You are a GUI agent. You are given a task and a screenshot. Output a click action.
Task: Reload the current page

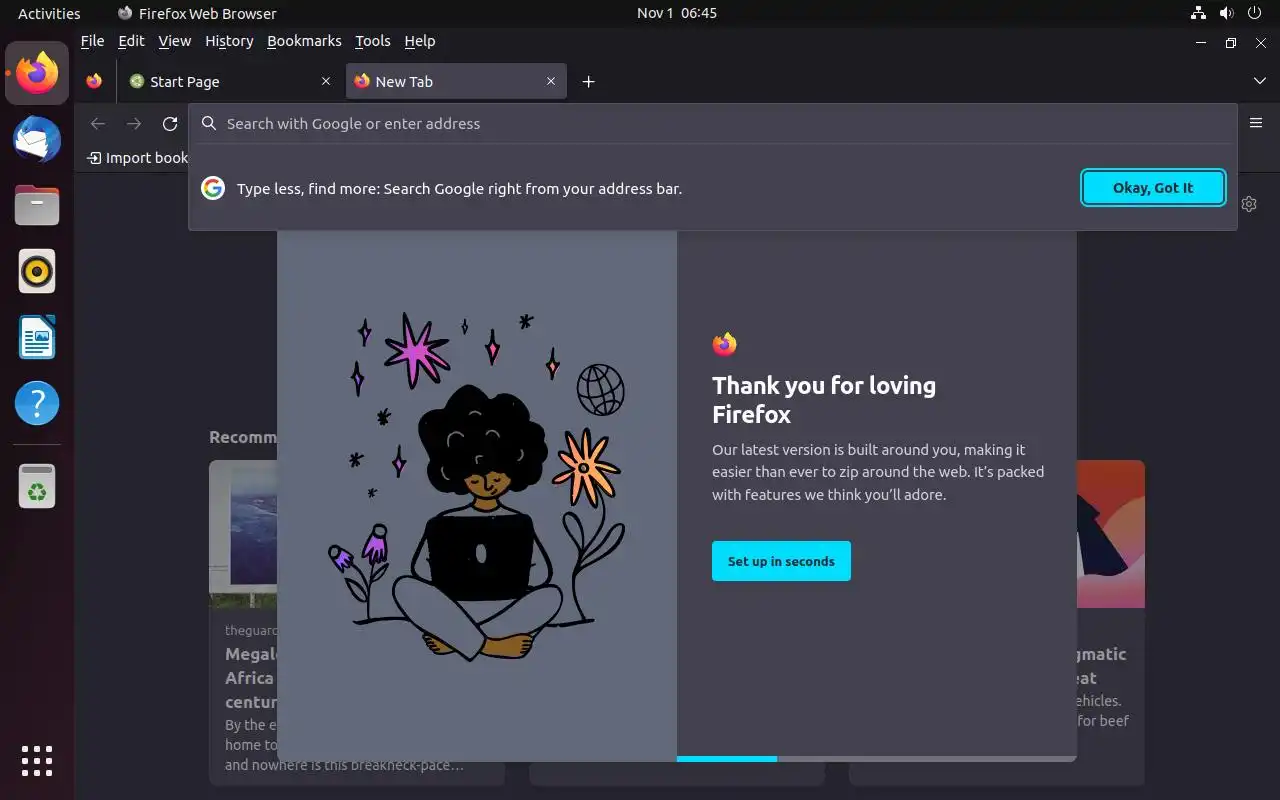170,124
